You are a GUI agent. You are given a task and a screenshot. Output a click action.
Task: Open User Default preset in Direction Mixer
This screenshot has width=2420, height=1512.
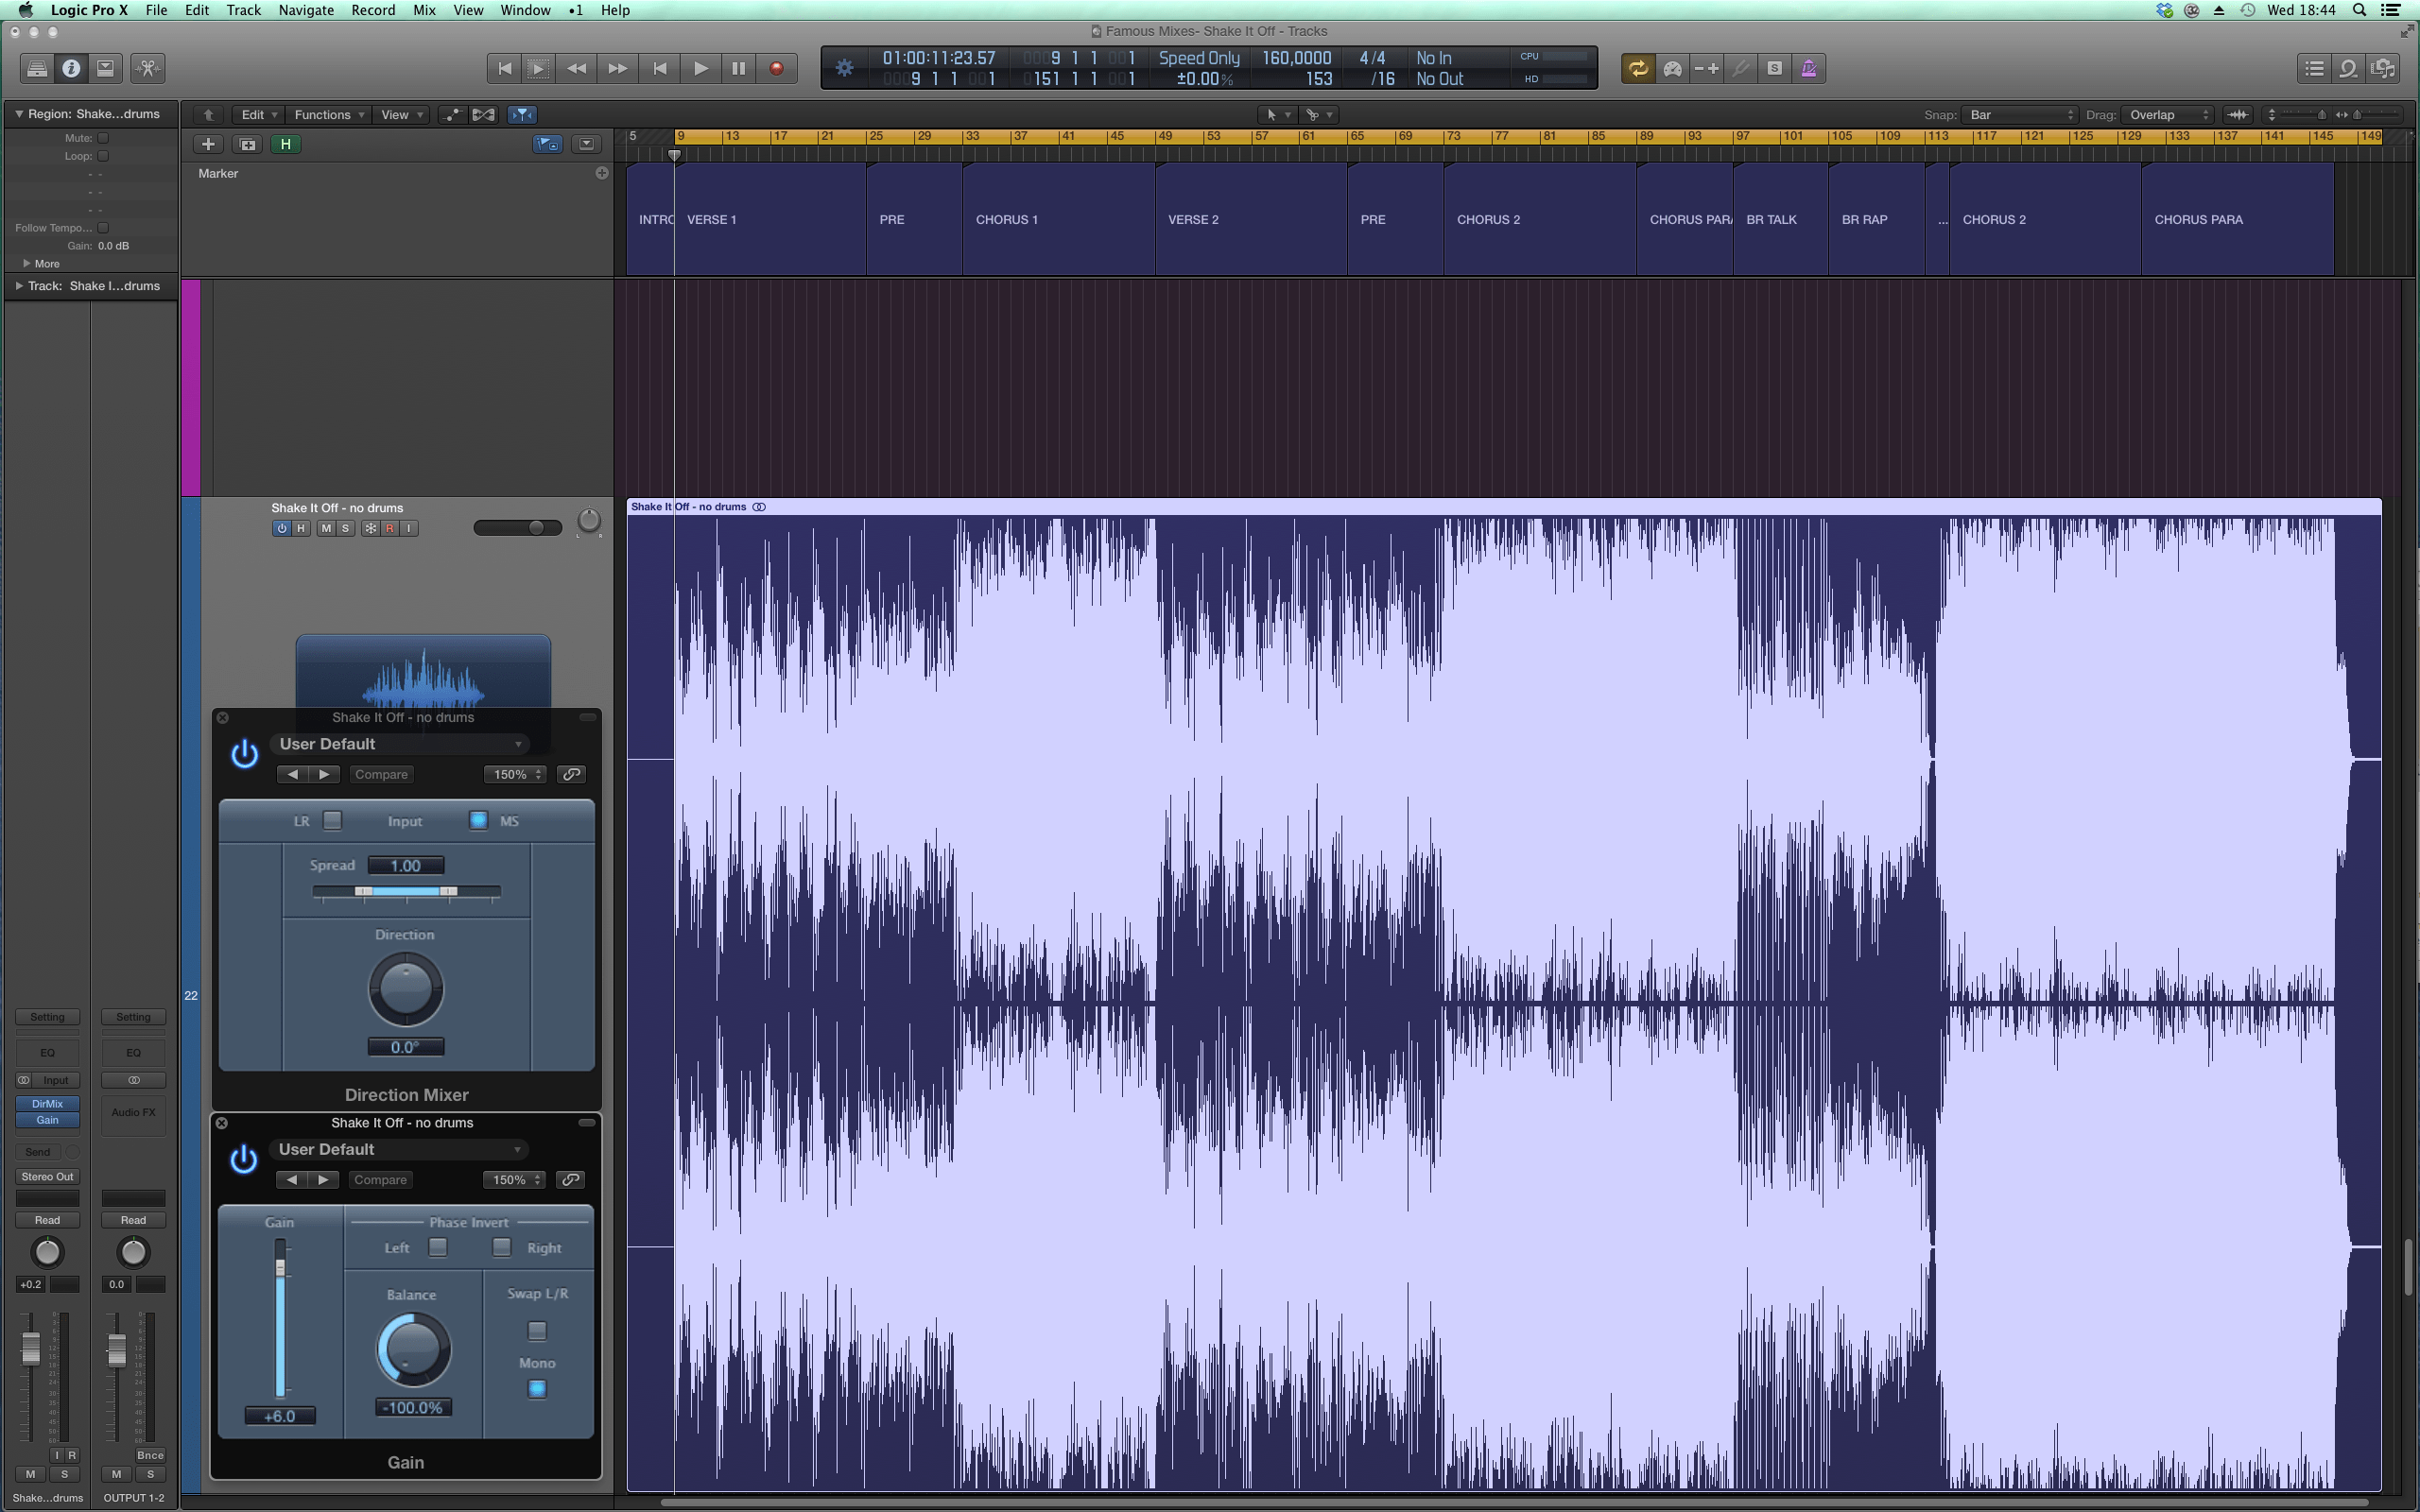click(x=399, y=744)
